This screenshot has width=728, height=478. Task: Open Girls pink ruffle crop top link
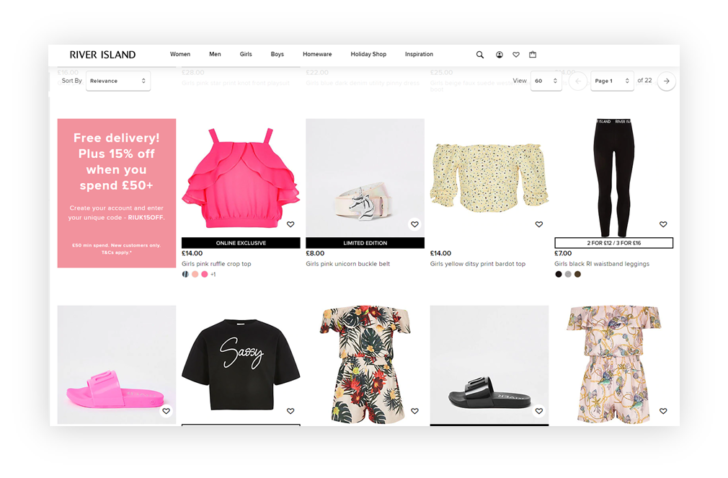pos(216,264)
